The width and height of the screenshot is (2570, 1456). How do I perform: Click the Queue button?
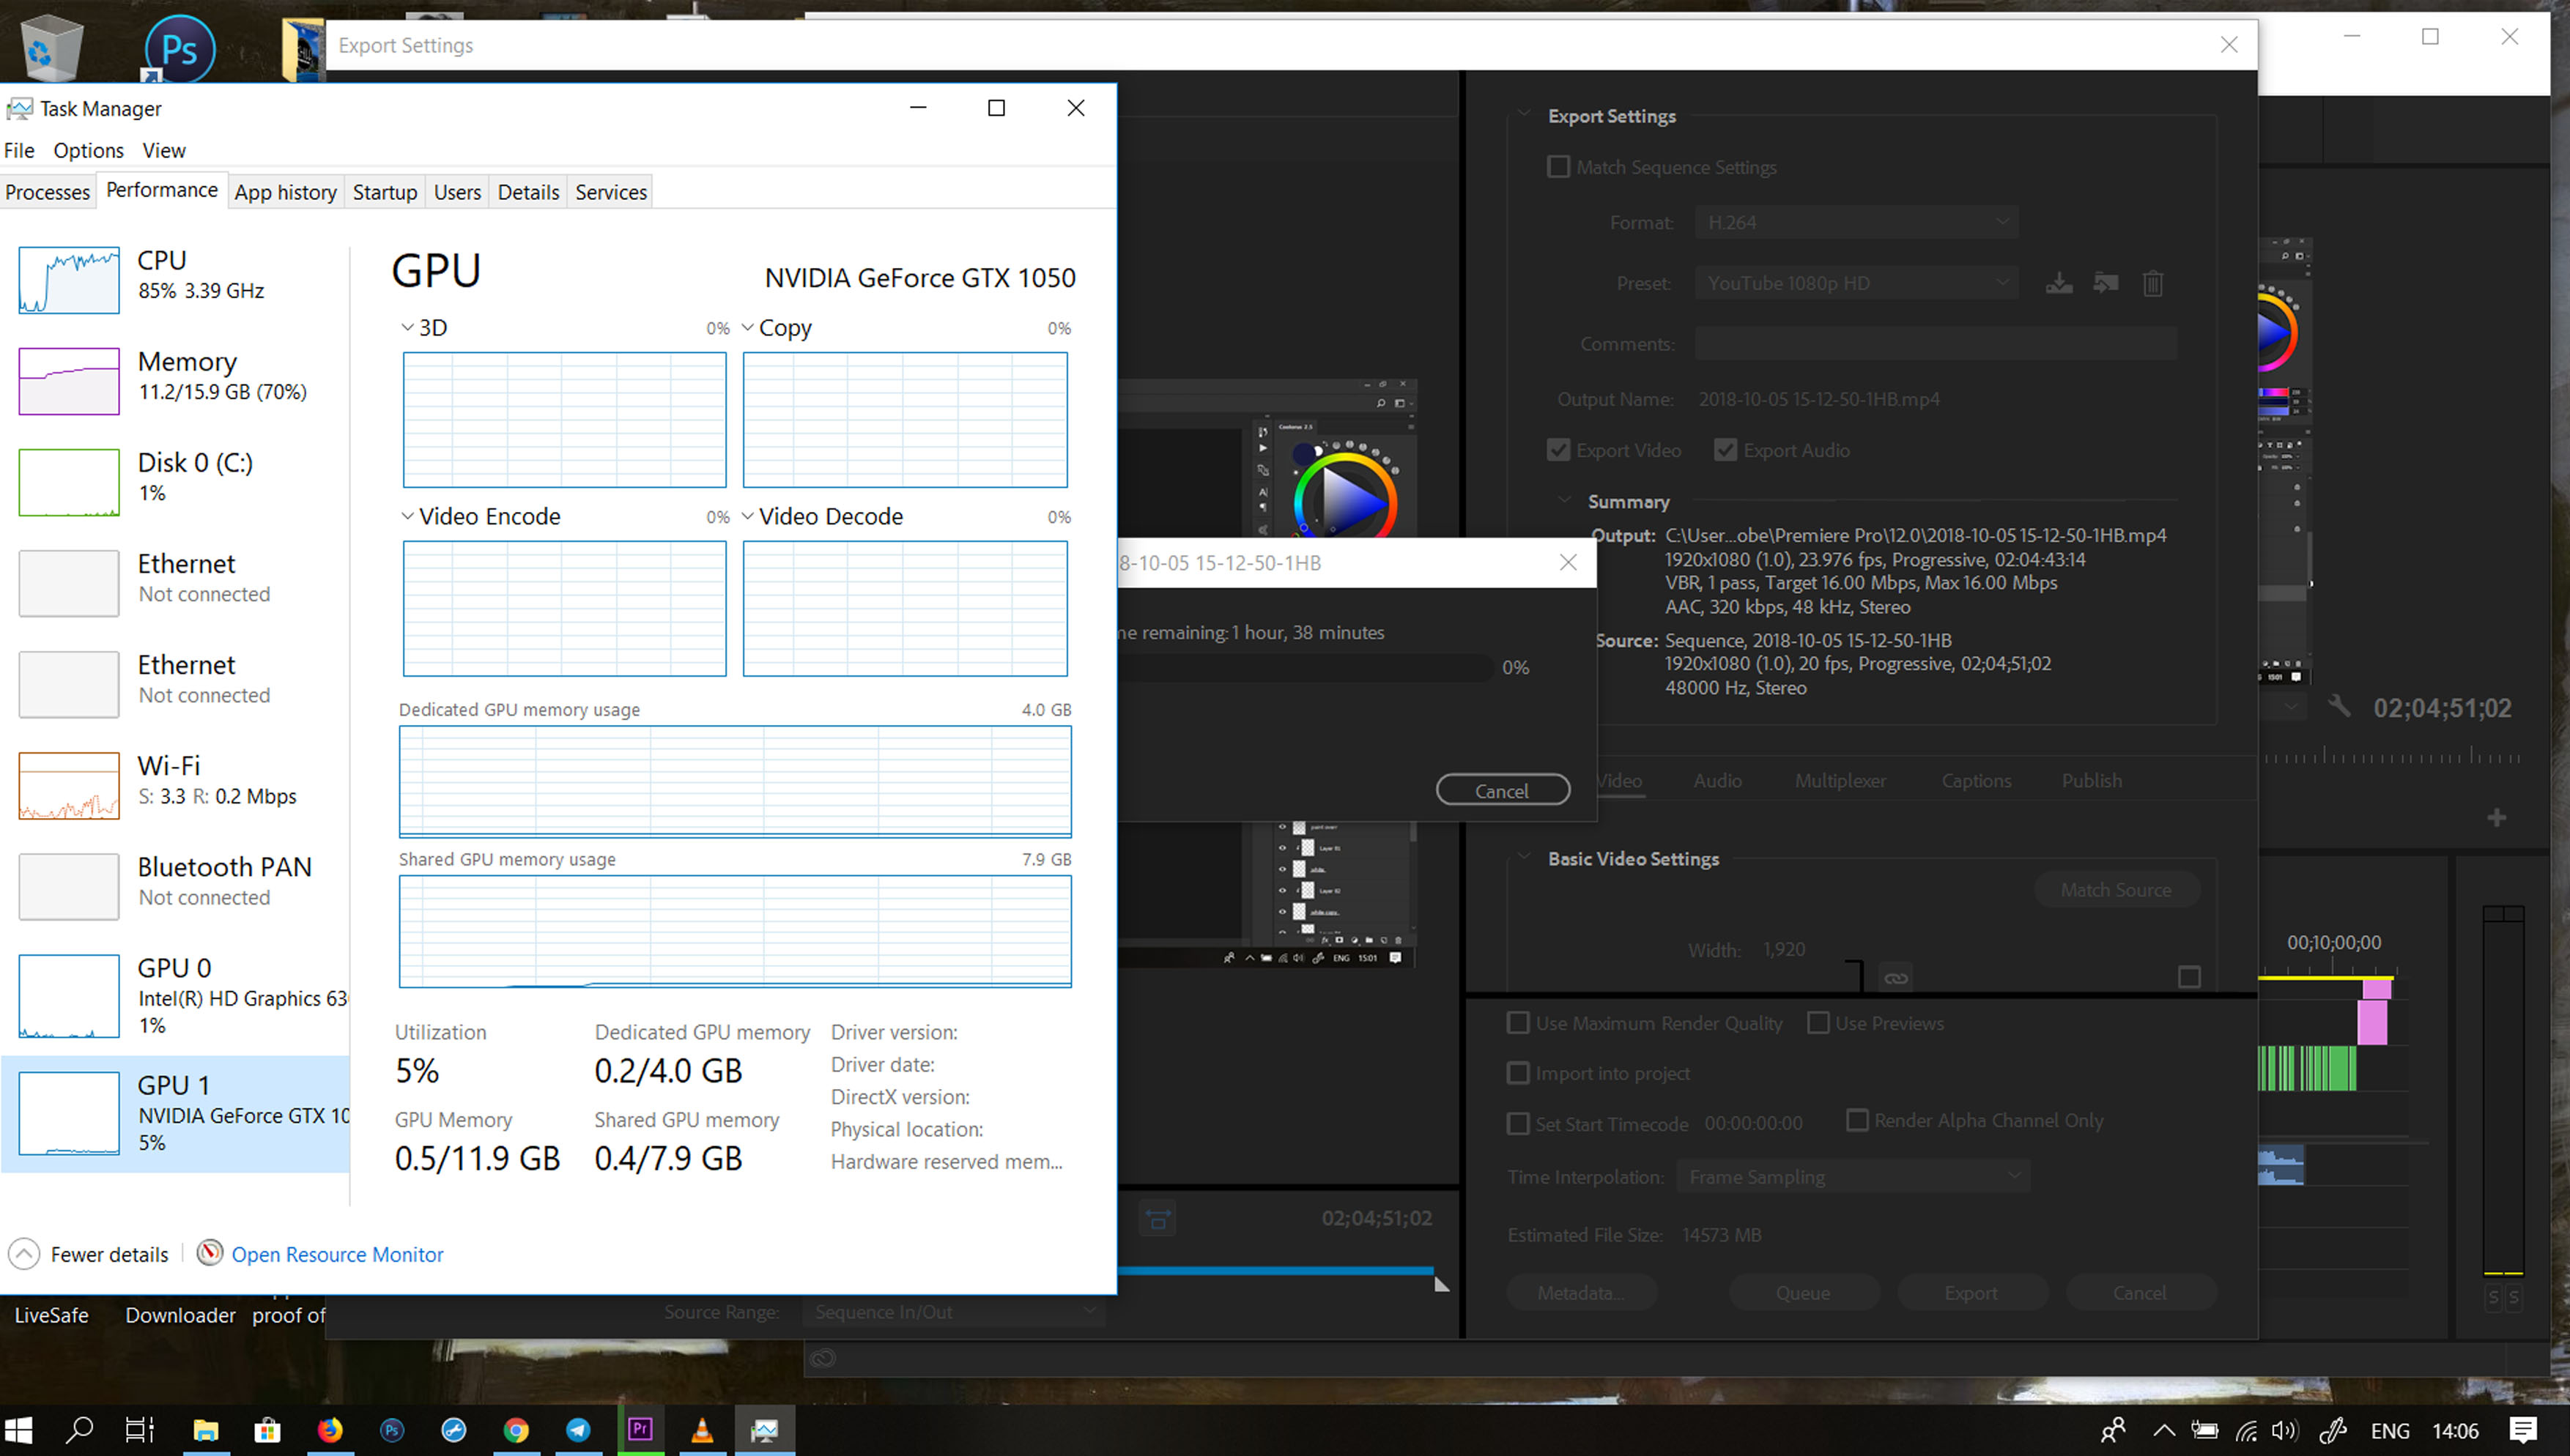coord(1803,1292)
